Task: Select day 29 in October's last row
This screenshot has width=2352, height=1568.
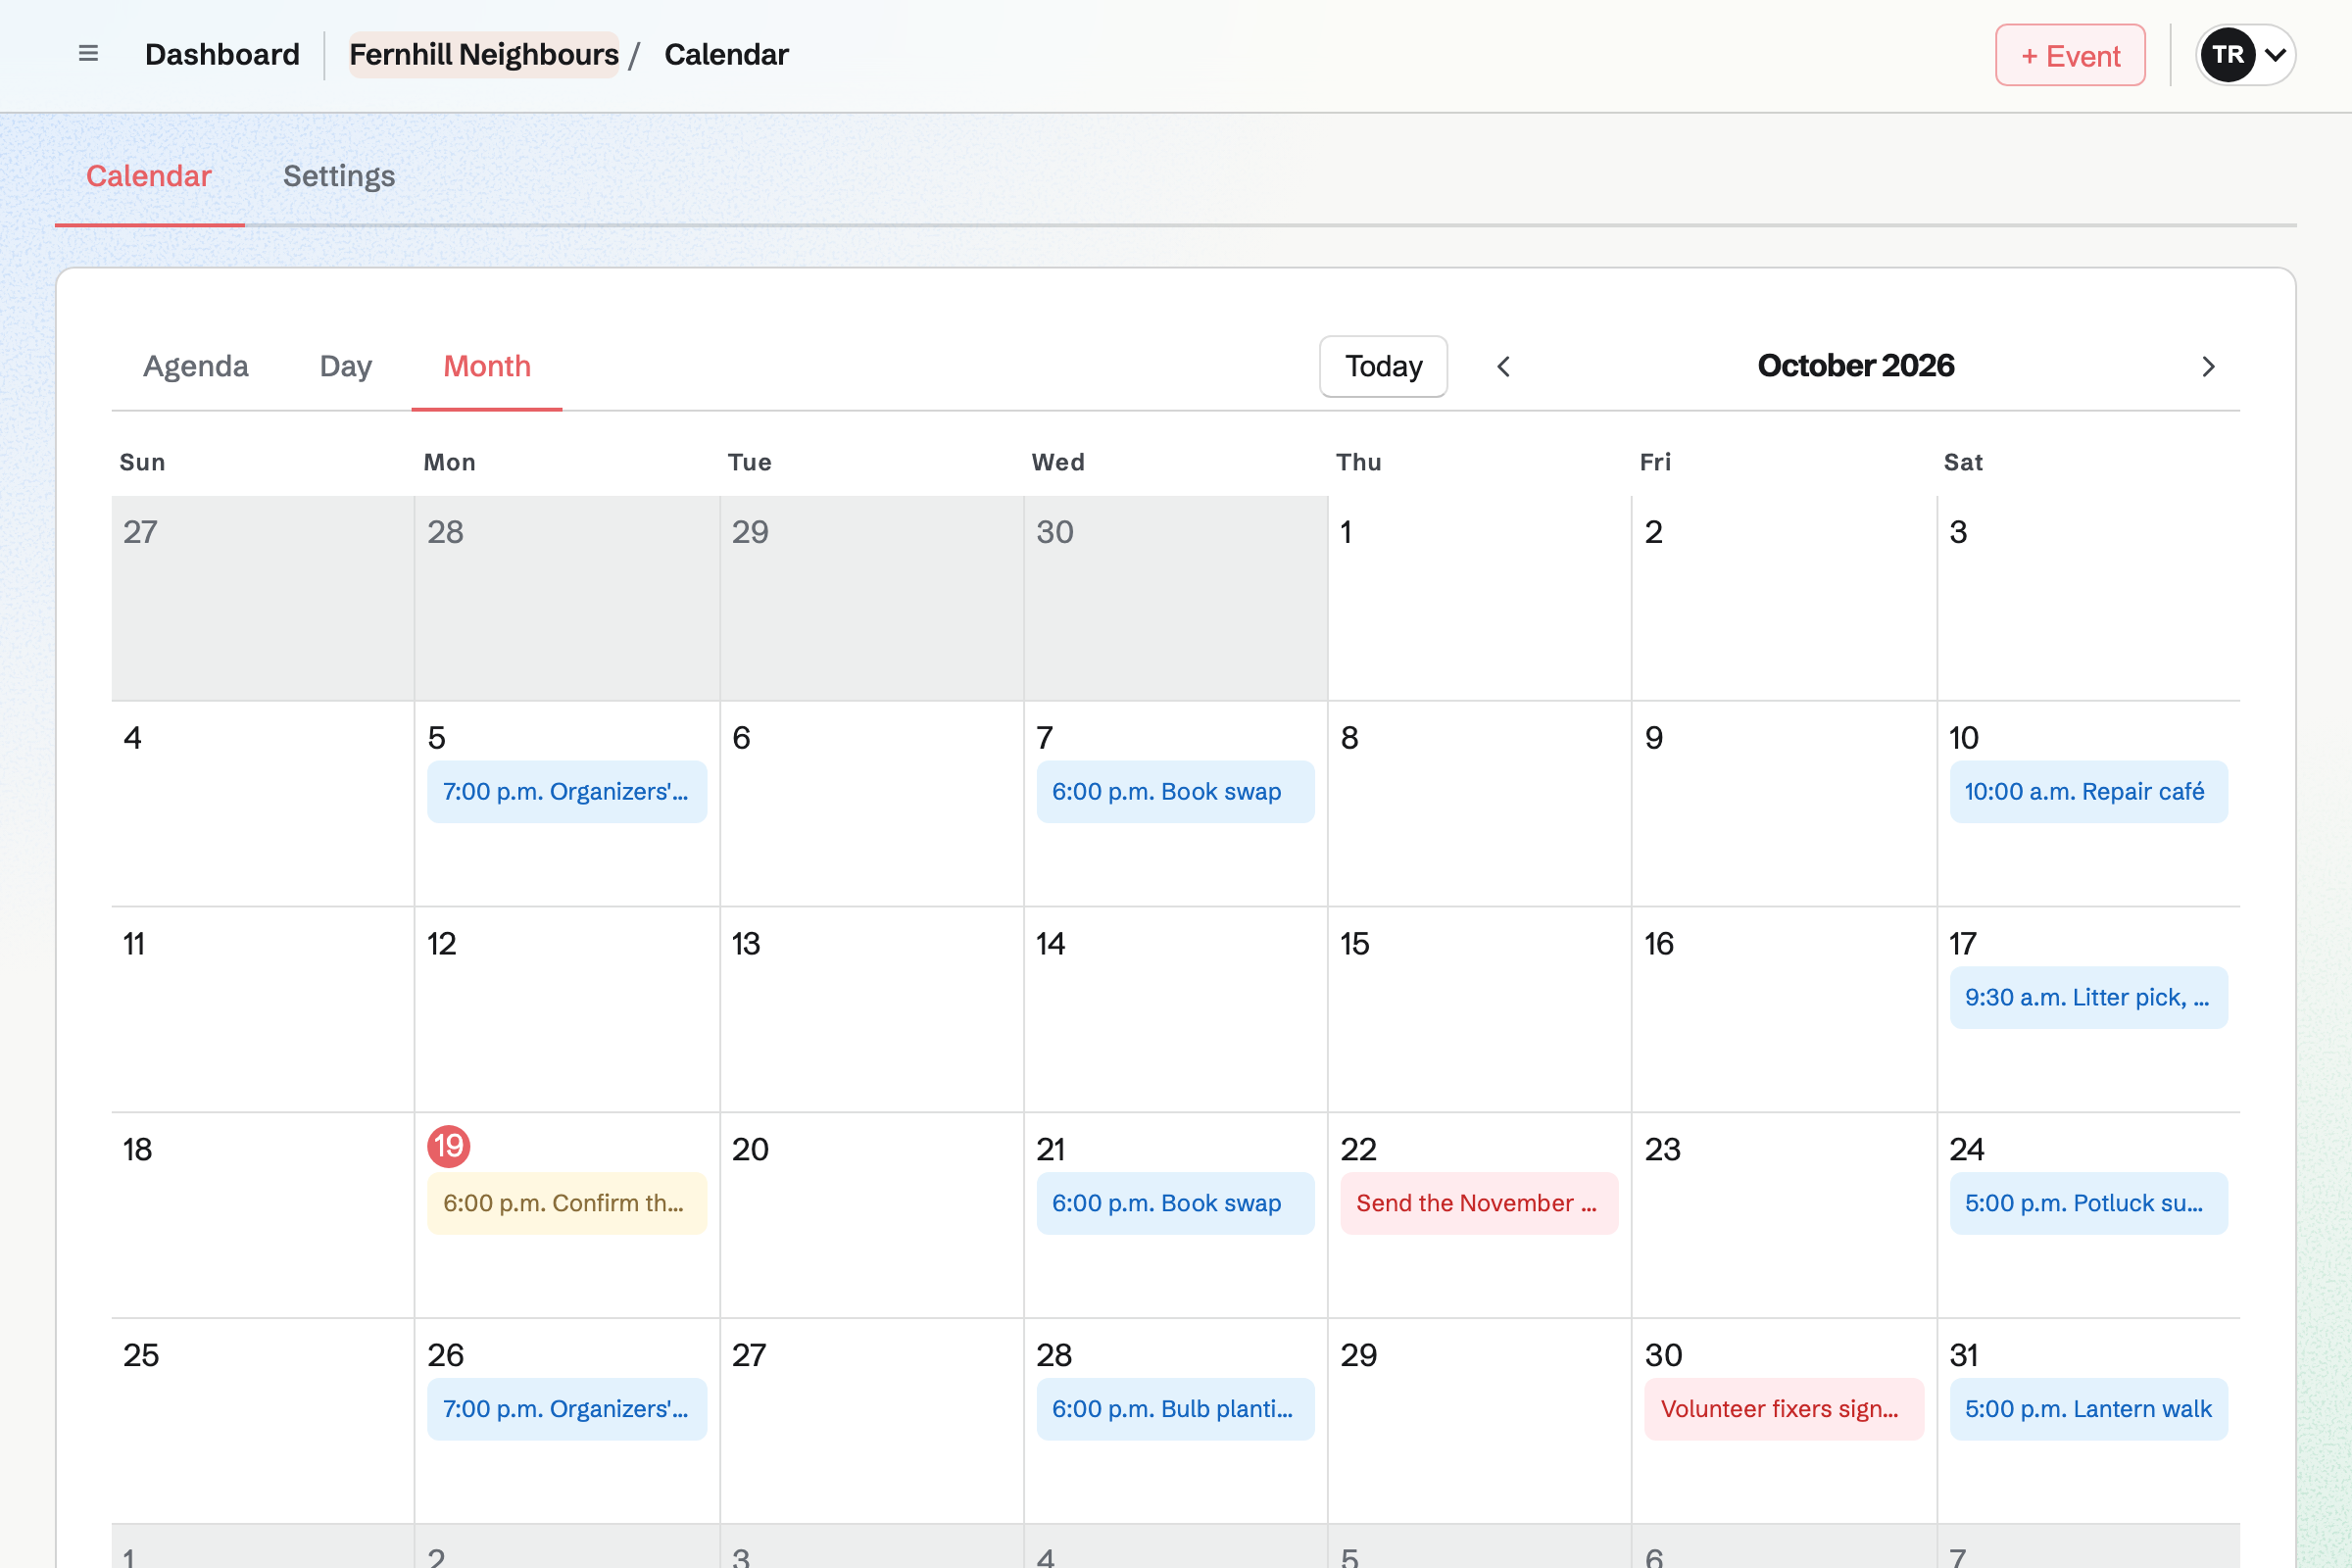Action: pyautogui.click(x=1358, y=1356)
